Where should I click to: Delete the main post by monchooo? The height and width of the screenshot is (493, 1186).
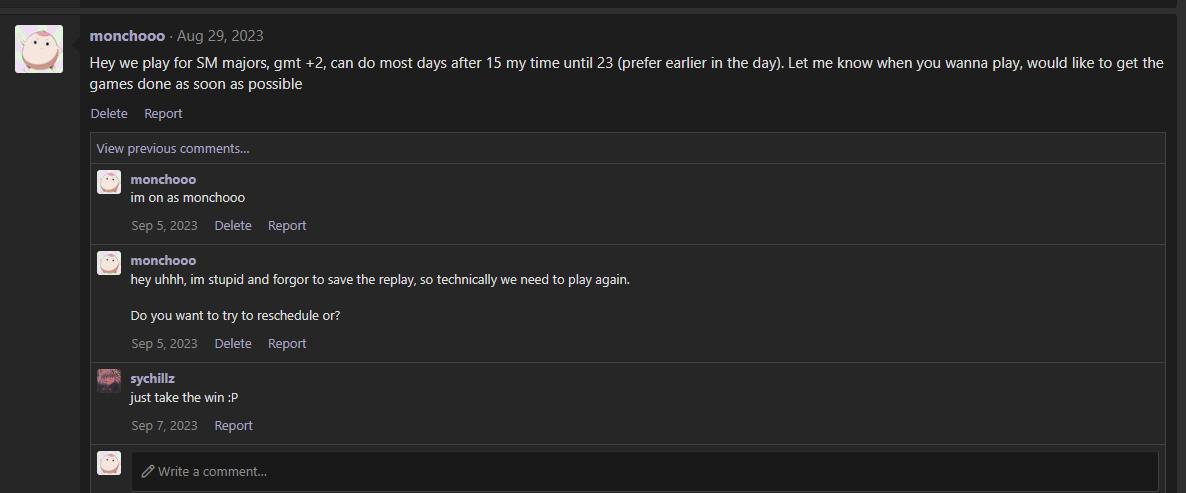109,114
